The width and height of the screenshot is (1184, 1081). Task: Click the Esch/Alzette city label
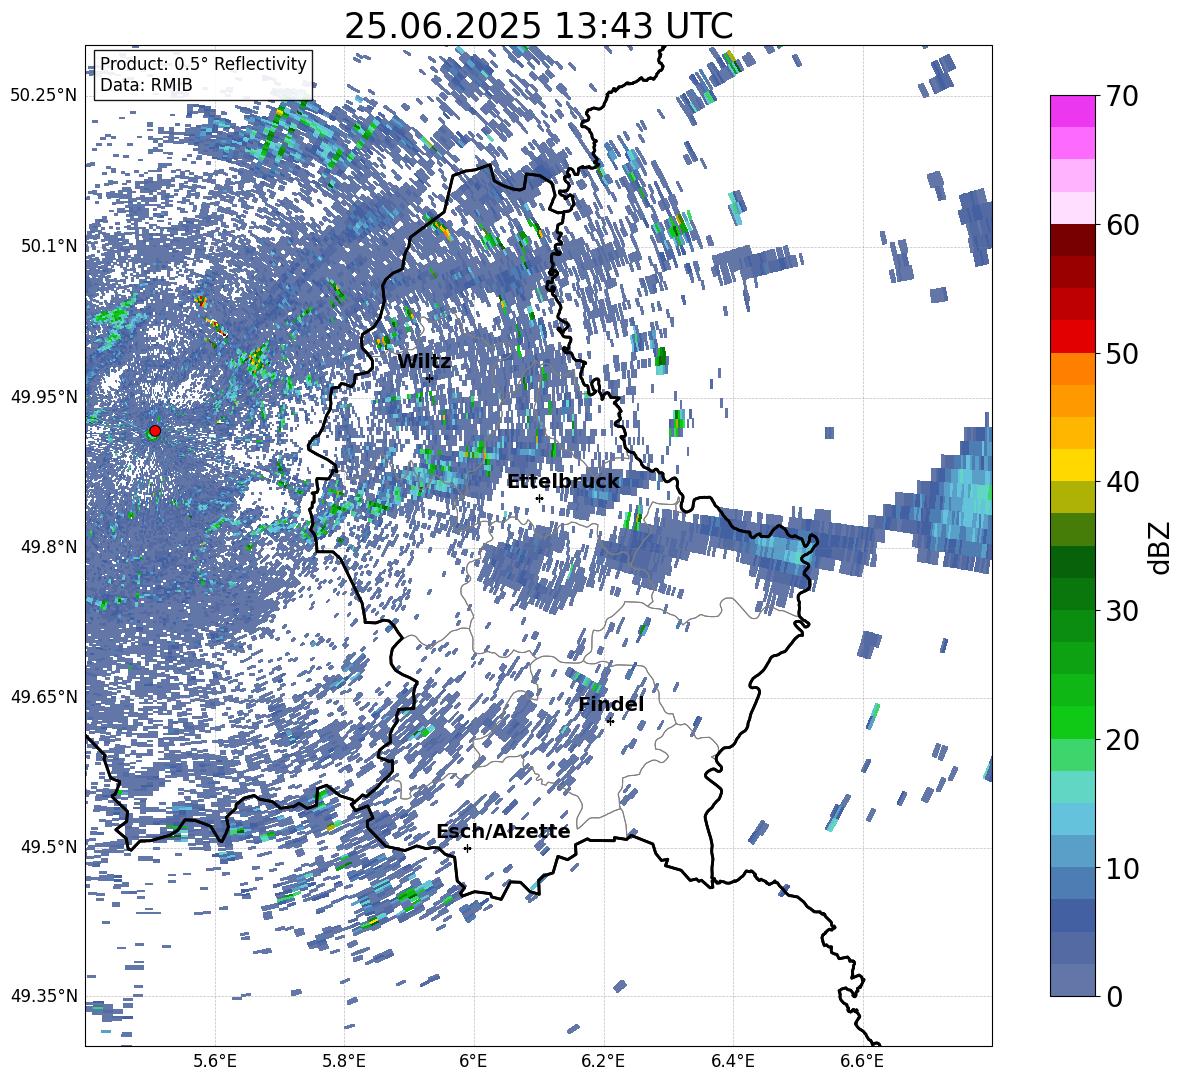[x=503, y=831]
